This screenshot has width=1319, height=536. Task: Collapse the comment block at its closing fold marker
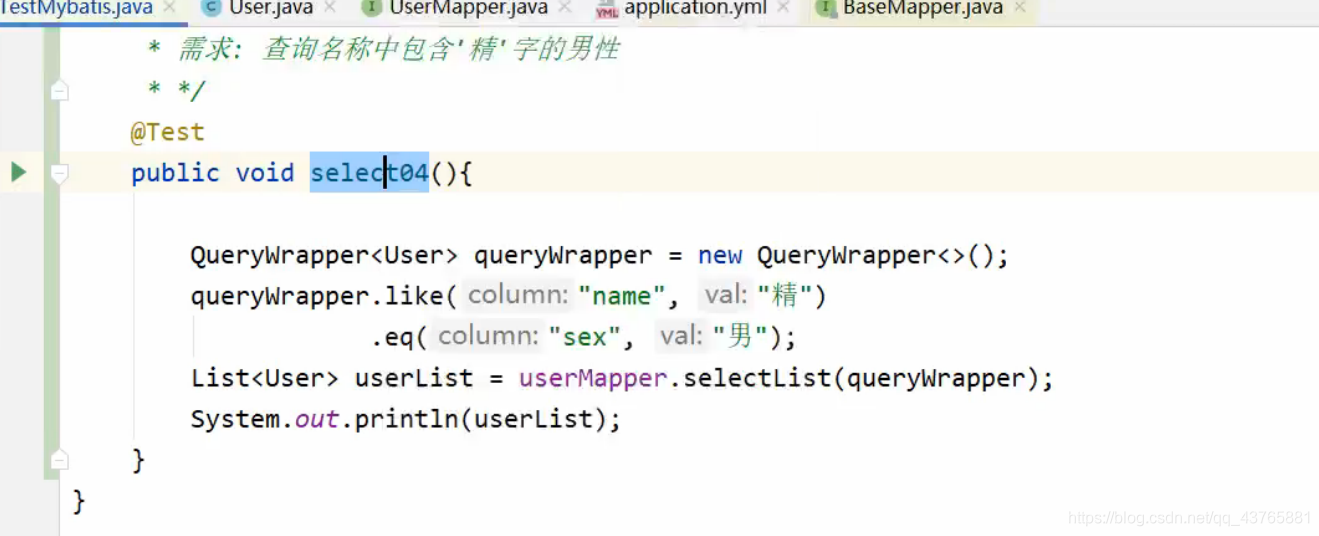coord(59,91)
